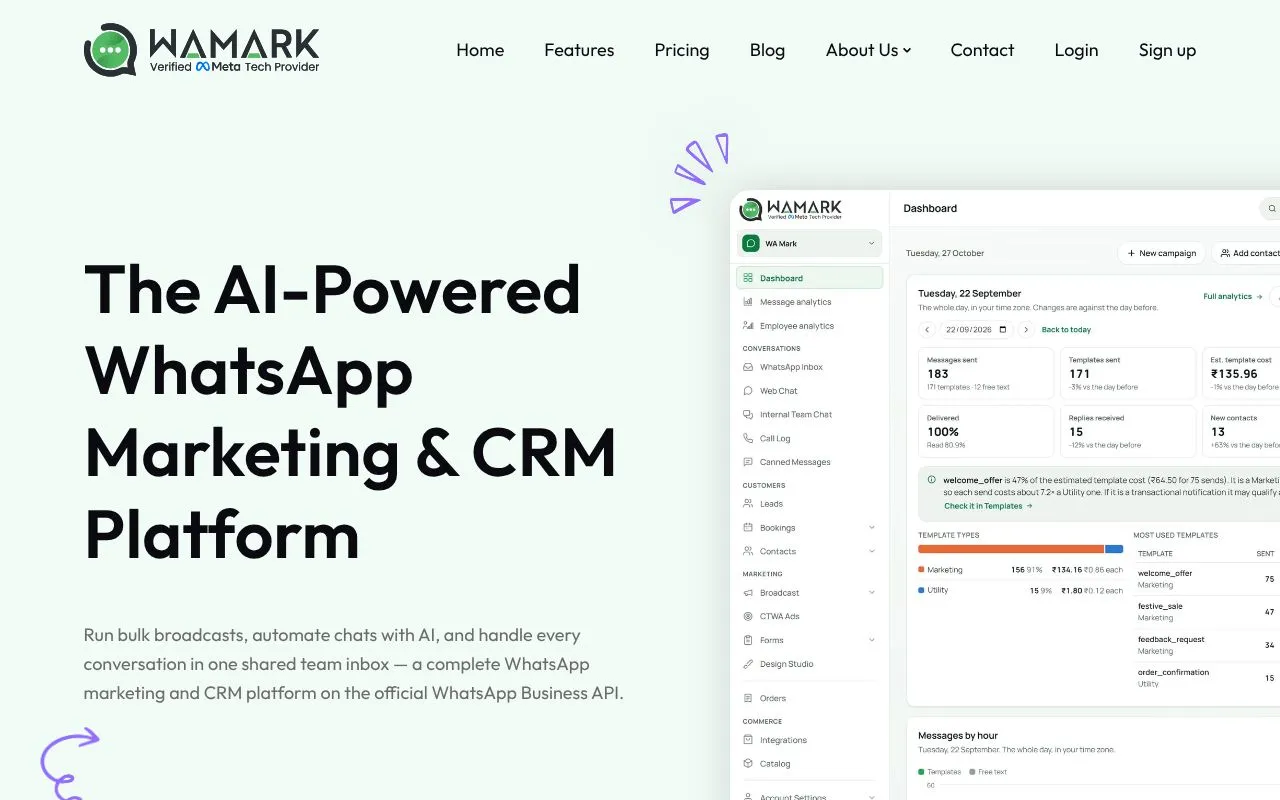Click the WhatsApp Inbox envelope icon

[x=748, y=367]
